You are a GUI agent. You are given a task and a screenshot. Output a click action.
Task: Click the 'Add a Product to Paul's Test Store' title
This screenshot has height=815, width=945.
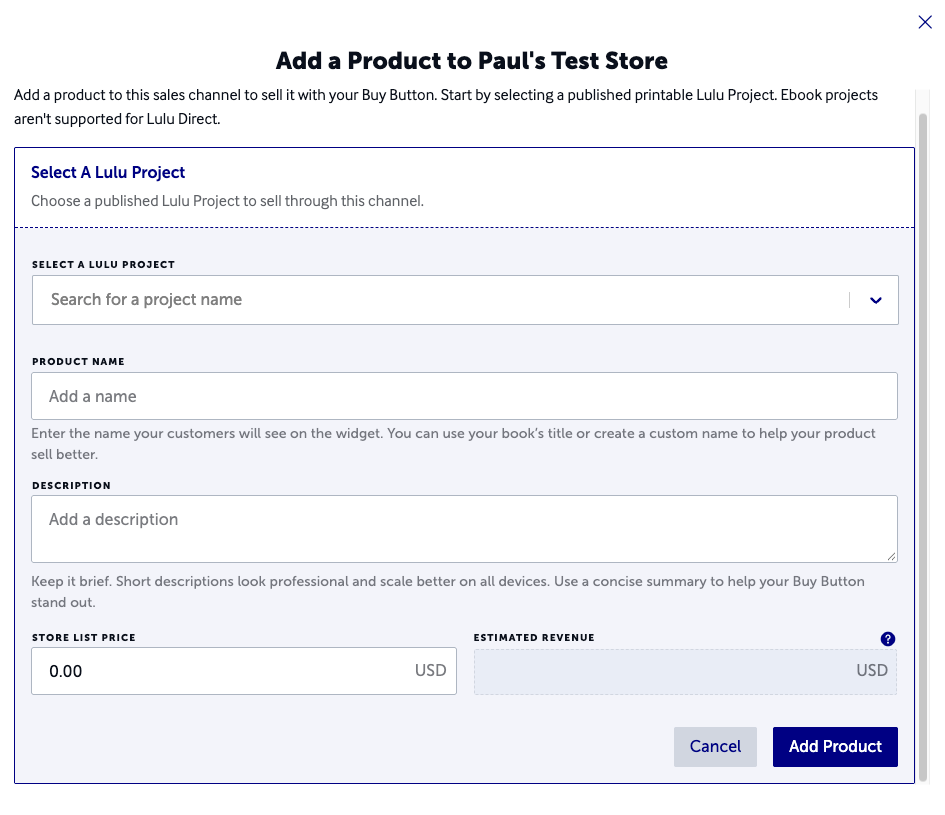[471, 61]
